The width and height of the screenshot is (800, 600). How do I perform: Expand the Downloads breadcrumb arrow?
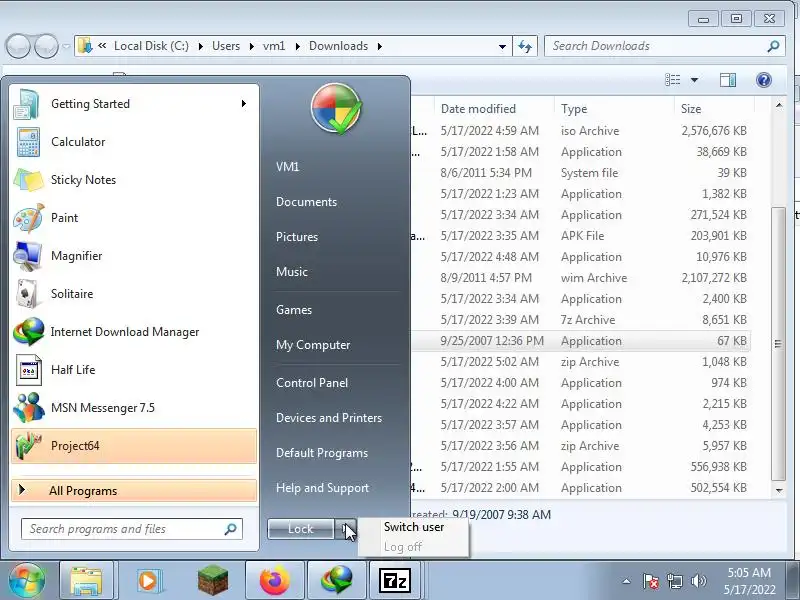(x=380, y=46)
